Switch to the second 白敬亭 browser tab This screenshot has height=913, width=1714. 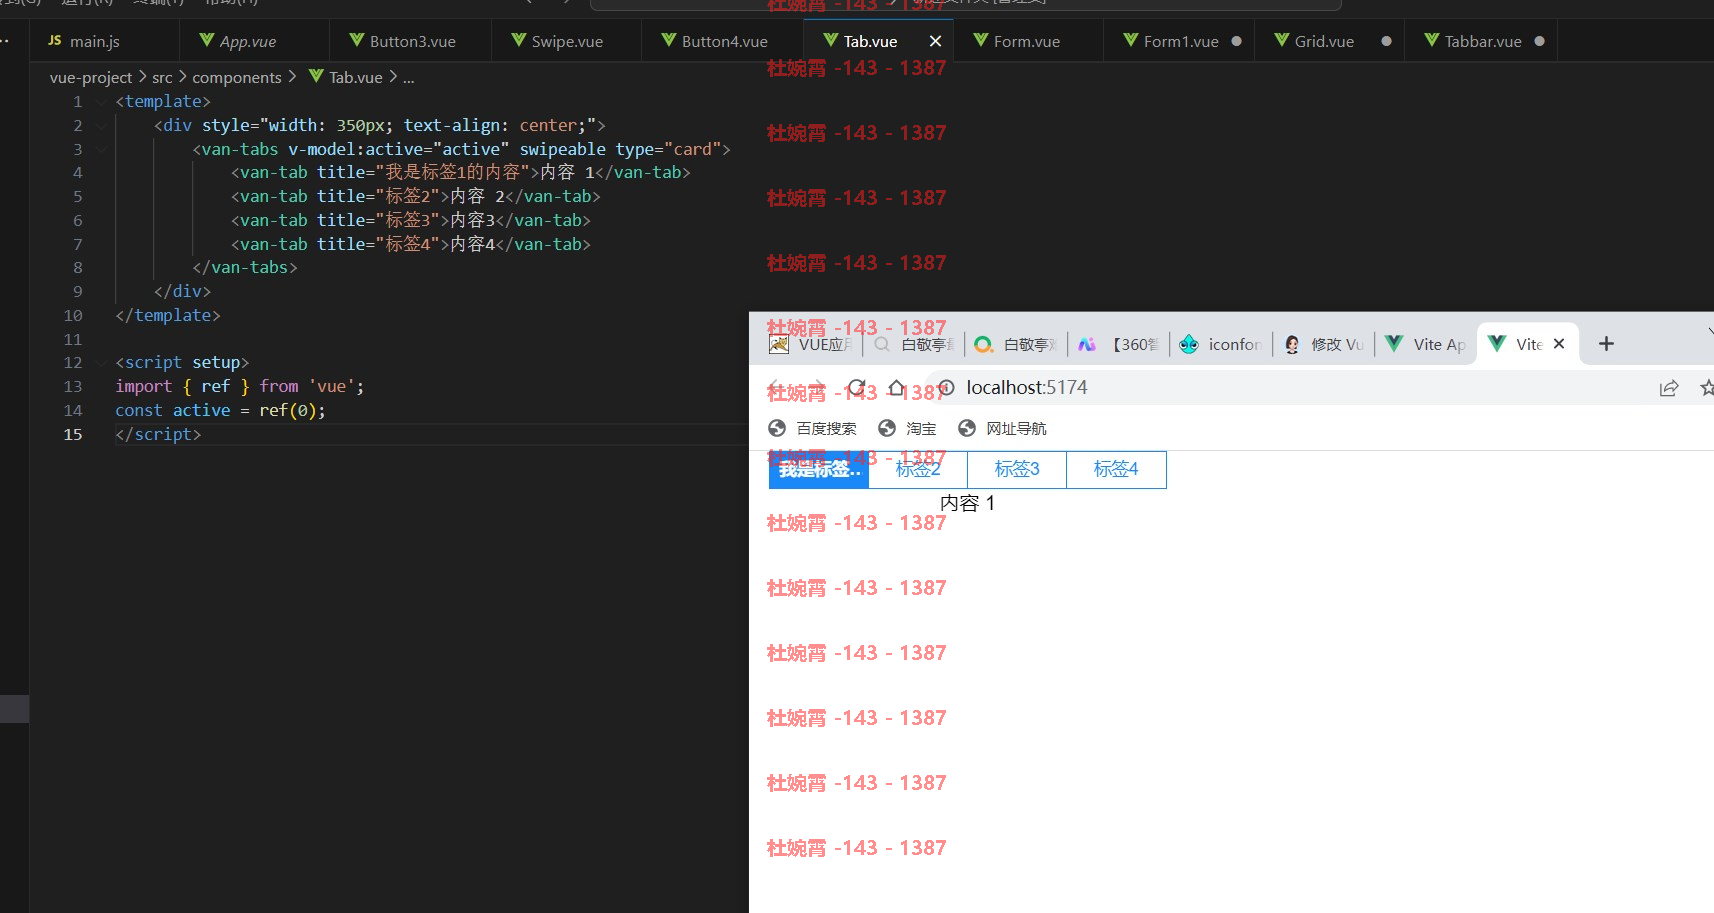(1017, 344)
